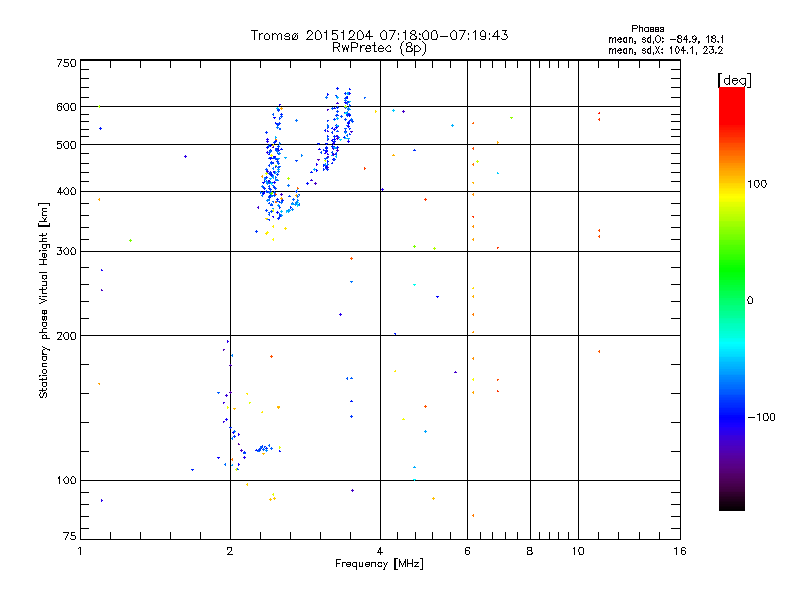The image size is (800, 600).
Task: Click y-axis tick label '500'
Action: [66, 145]
